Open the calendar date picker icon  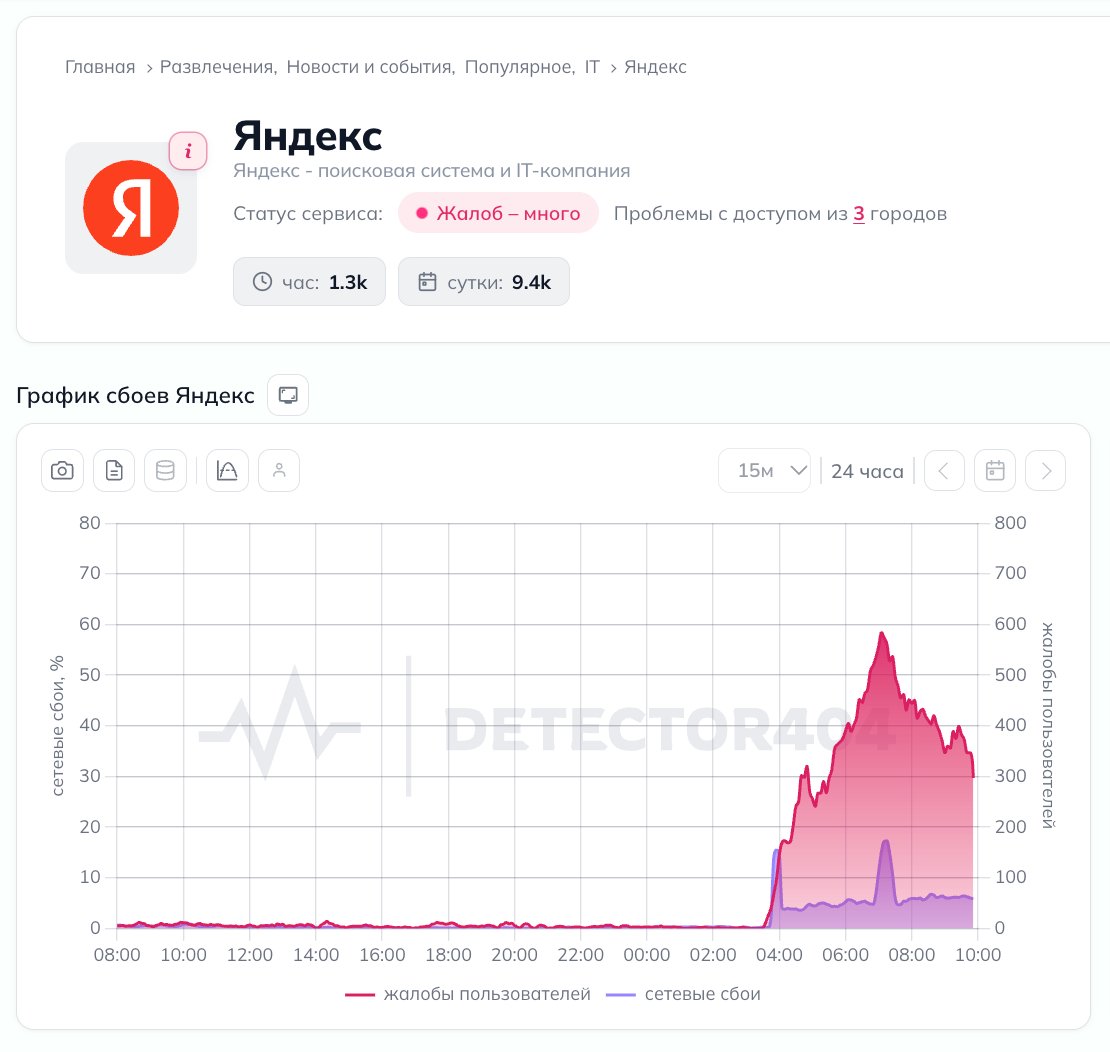[995, 471]
